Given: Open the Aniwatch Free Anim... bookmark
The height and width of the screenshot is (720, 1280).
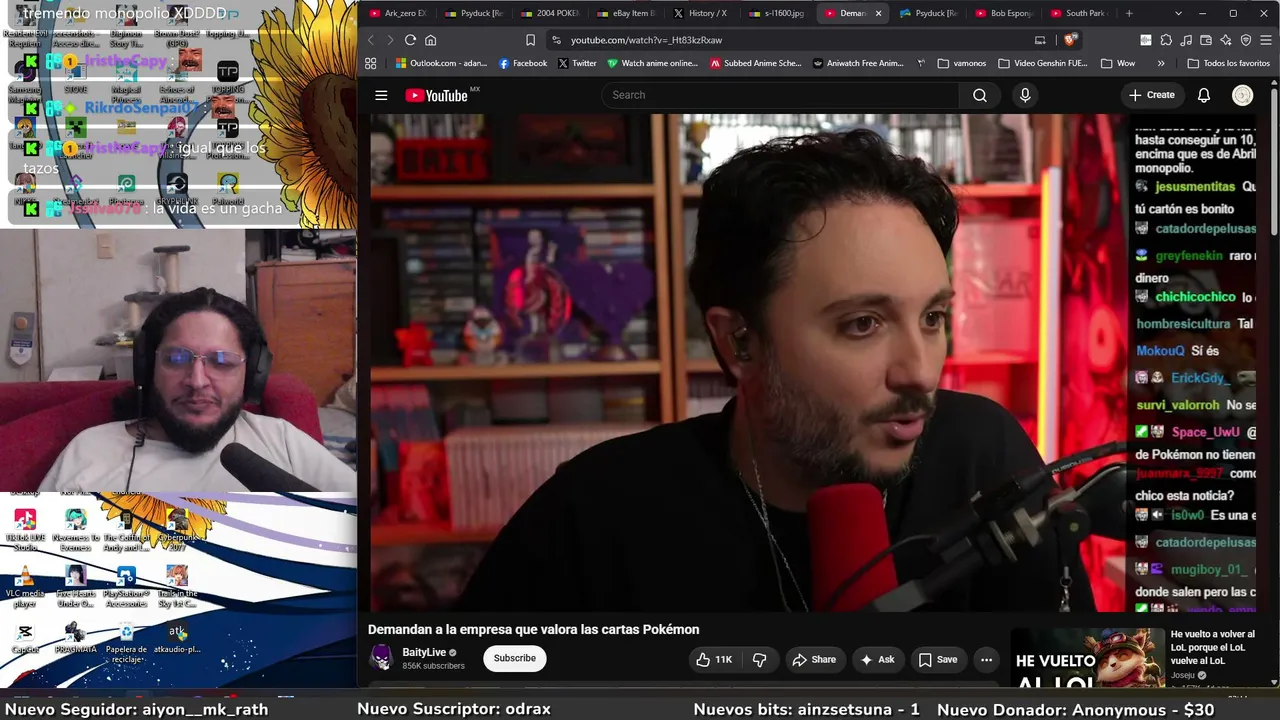Looking at the screenshot, I should 859,63.
